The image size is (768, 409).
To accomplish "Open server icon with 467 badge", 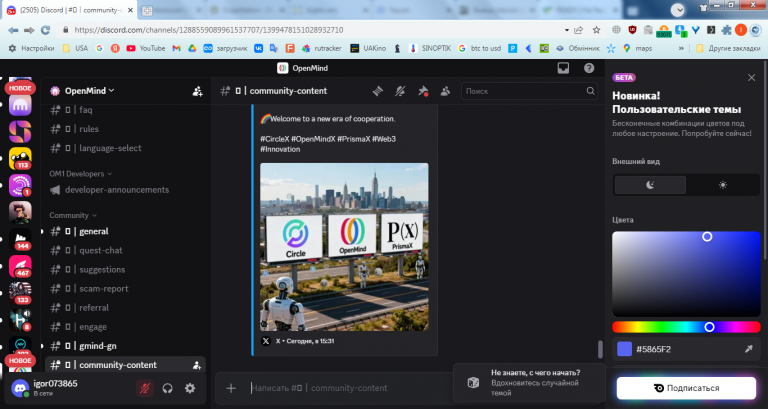I will pyautogui.click(x=20, y=266).
